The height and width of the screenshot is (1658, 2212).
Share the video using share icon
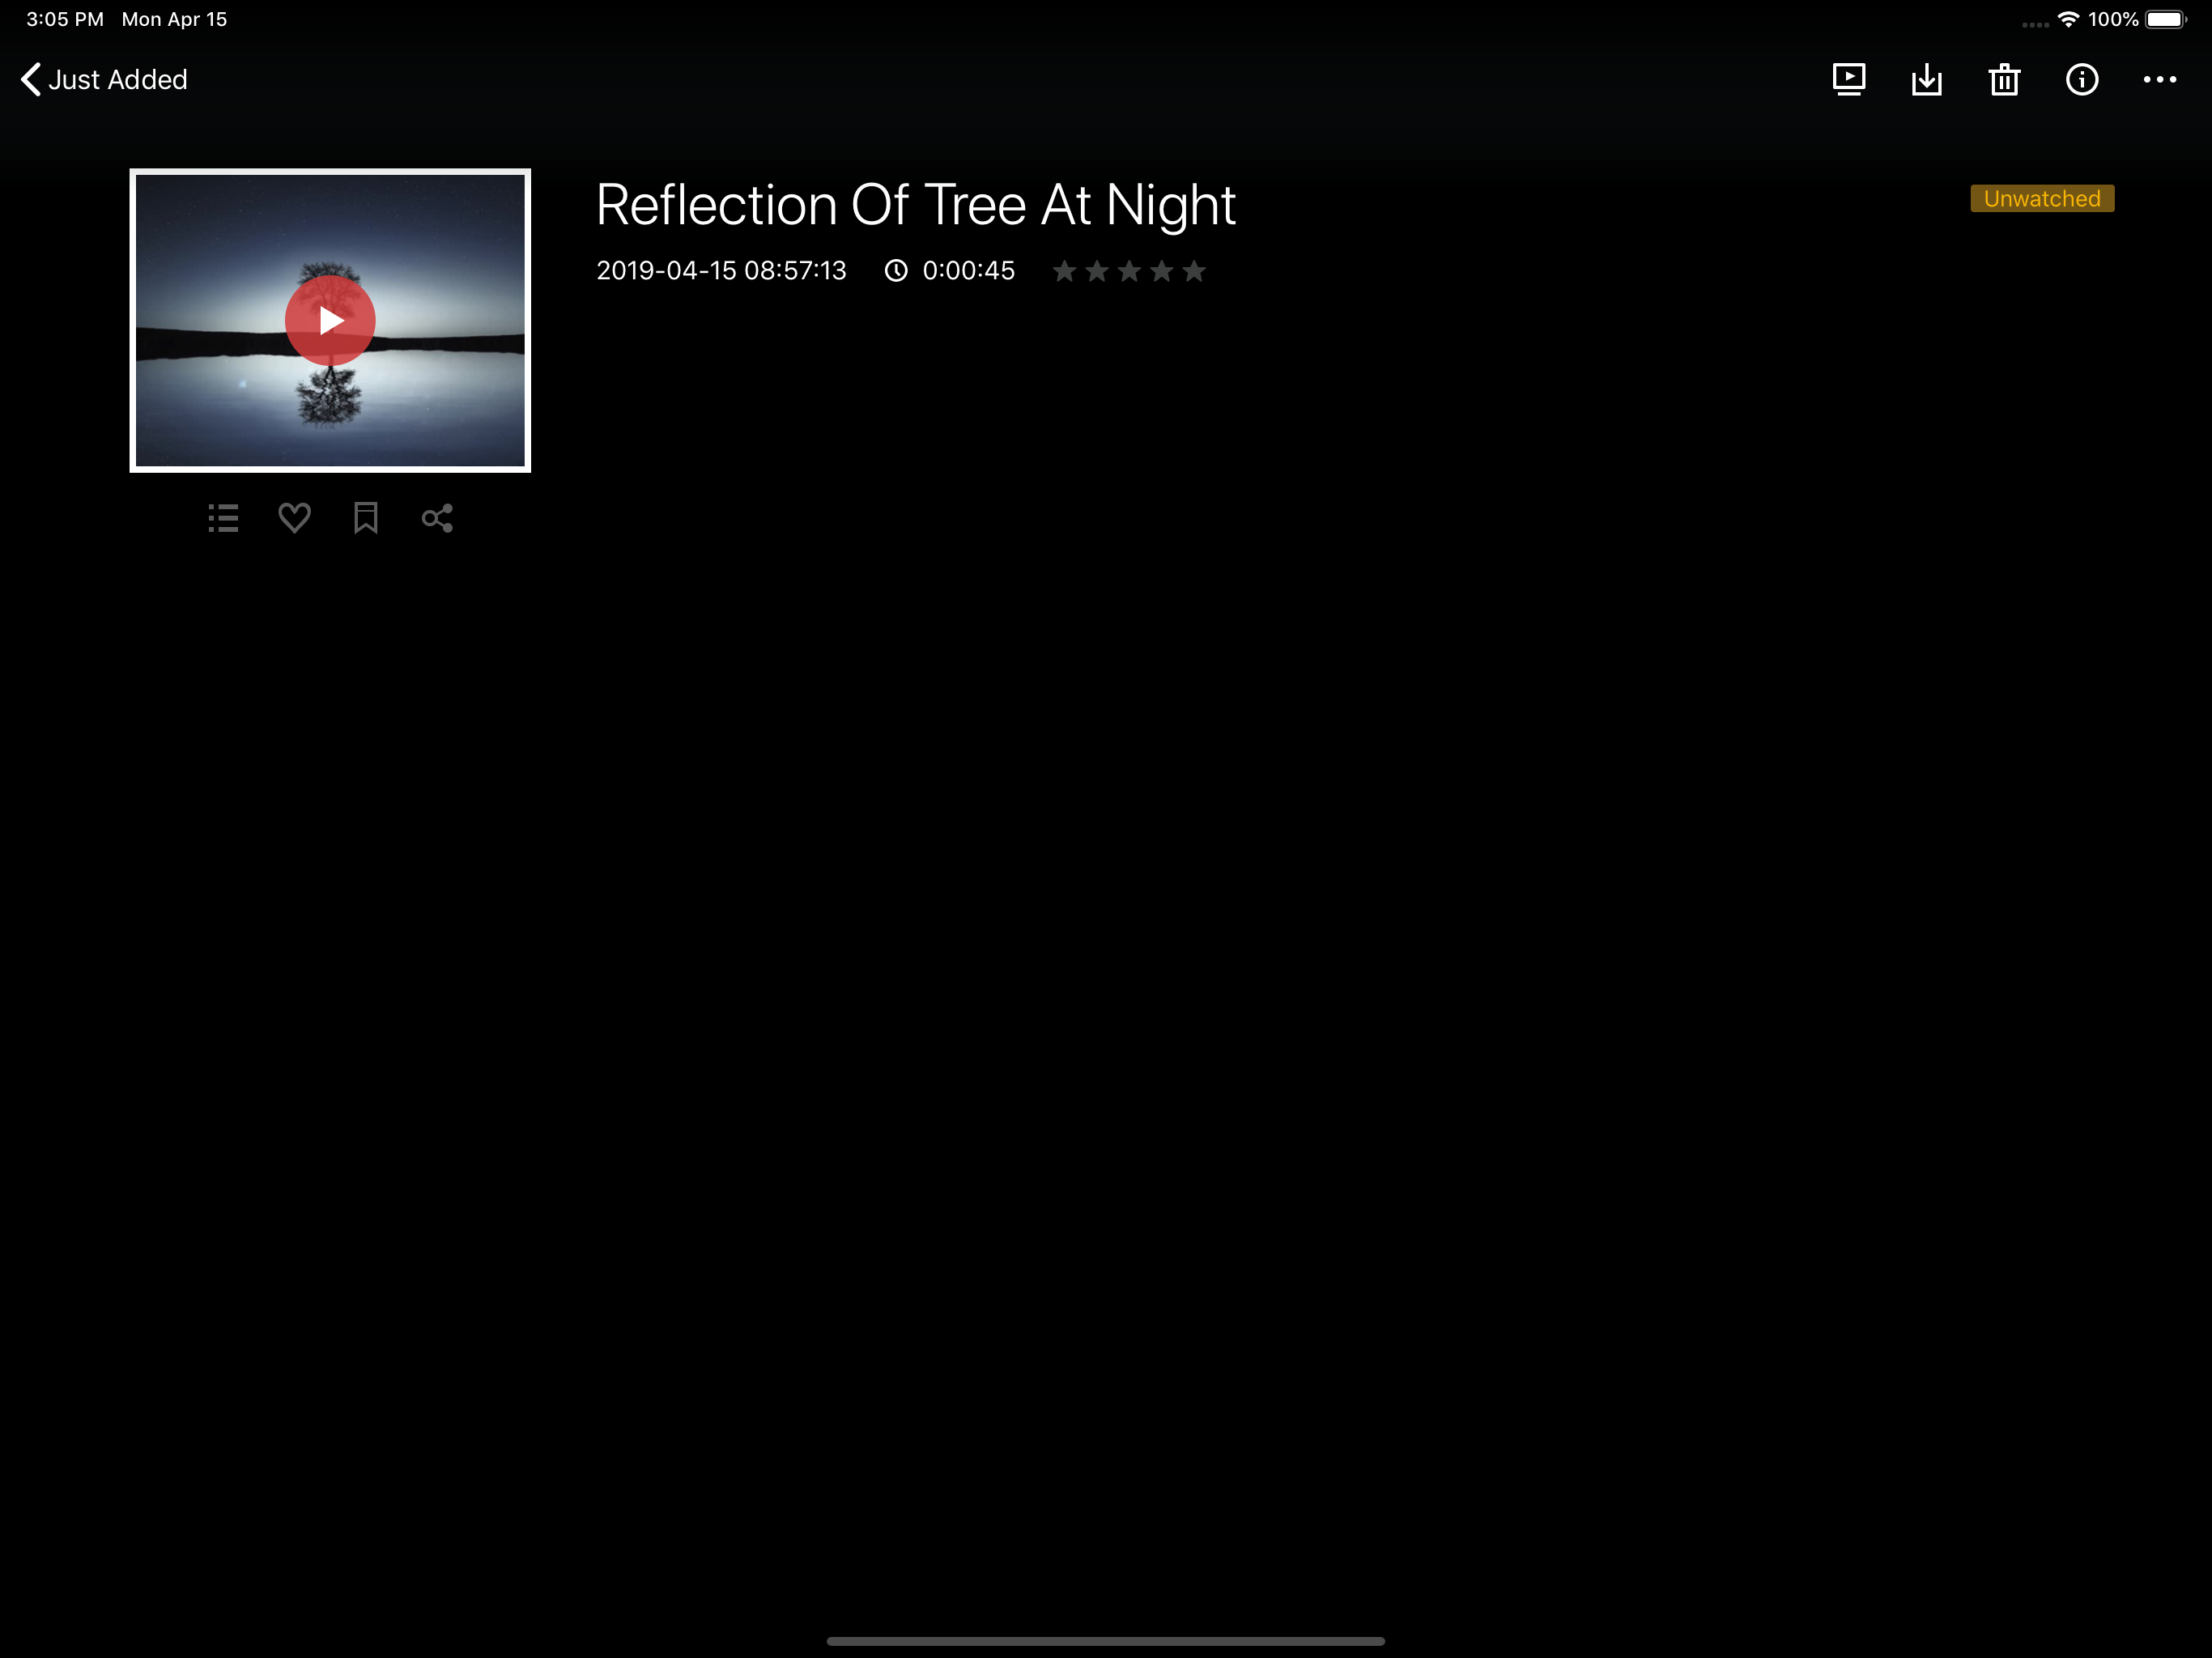coord(437,518)
